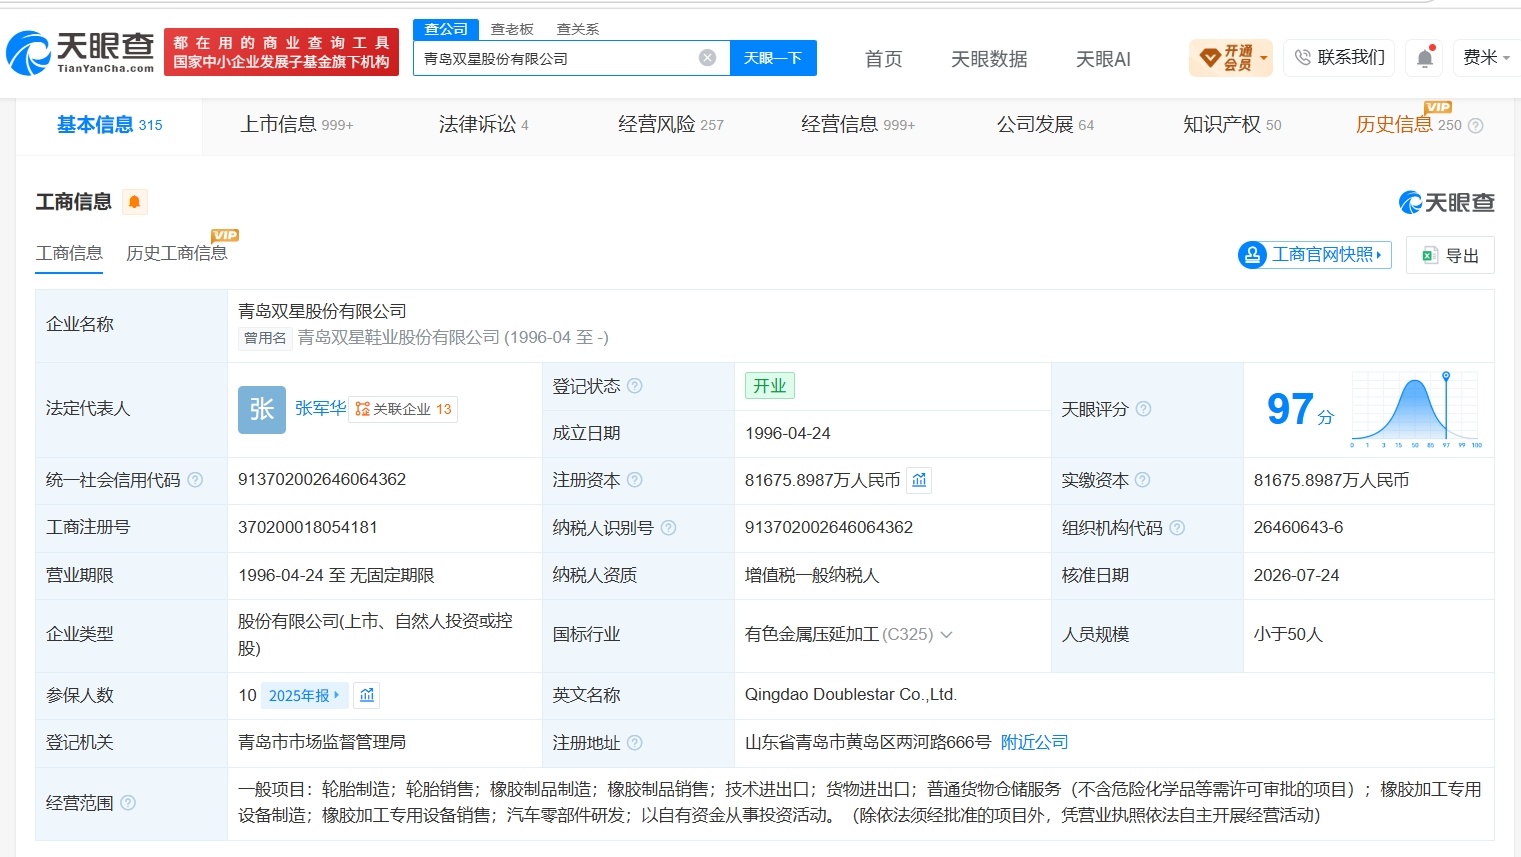Image resolution: width=1521 pixels, height=857 pixels.
Task: Go to 天眼AI in top navigation
Action: [1103, 59]
